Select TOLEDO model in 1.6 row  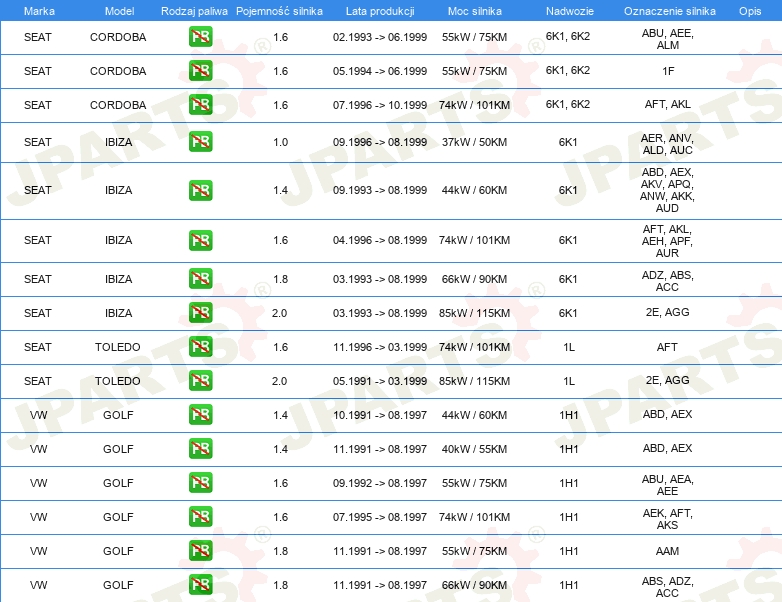(x=118, y=347)
